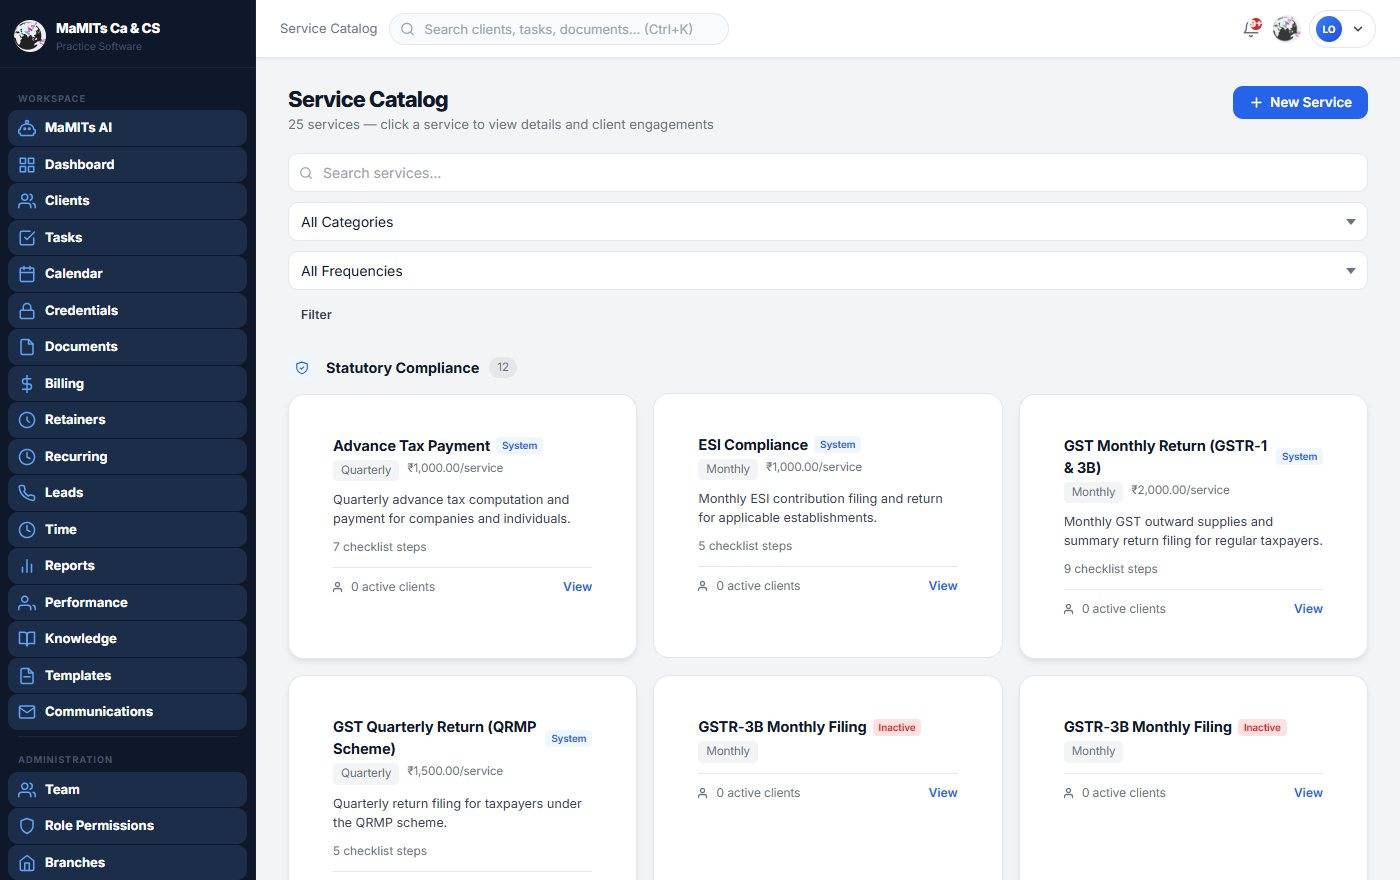Screen dimensions: 1400x880
Task: Click the Leads phone icon
Action: 27,493
